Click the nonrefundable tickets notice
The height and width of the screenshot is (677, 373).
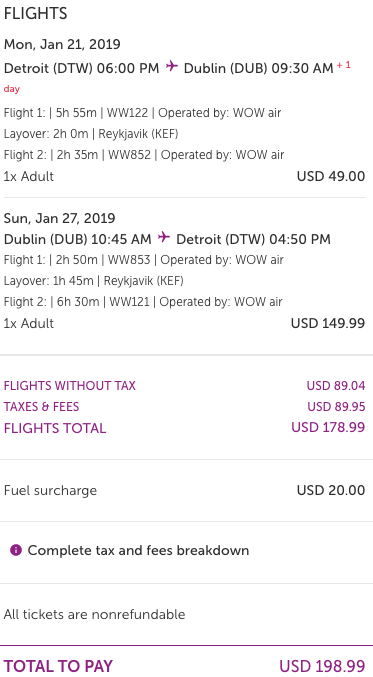[x=94, y=614]
